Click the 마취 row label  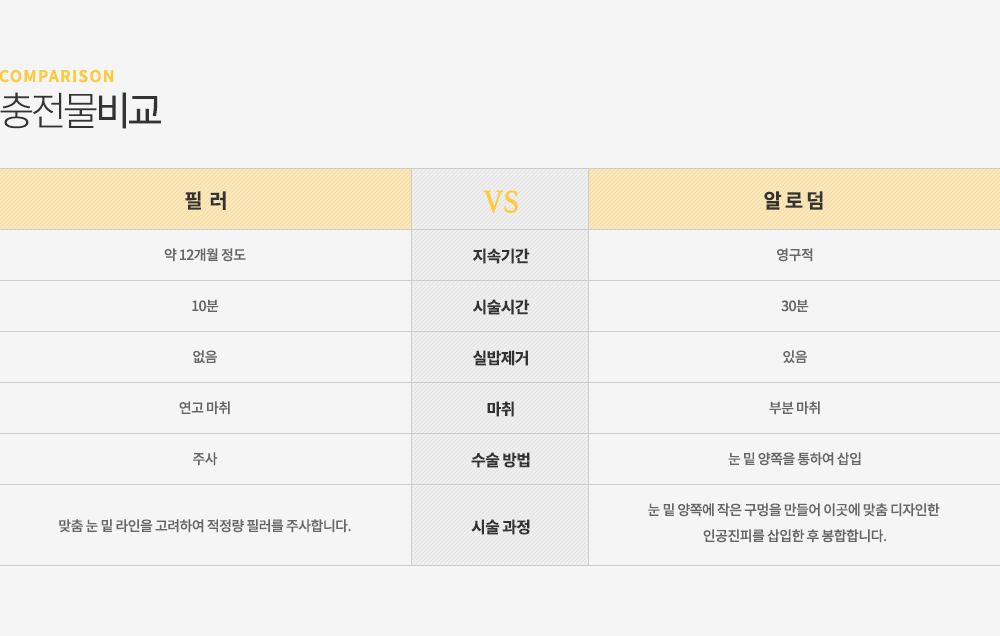[x=500, y=409]
